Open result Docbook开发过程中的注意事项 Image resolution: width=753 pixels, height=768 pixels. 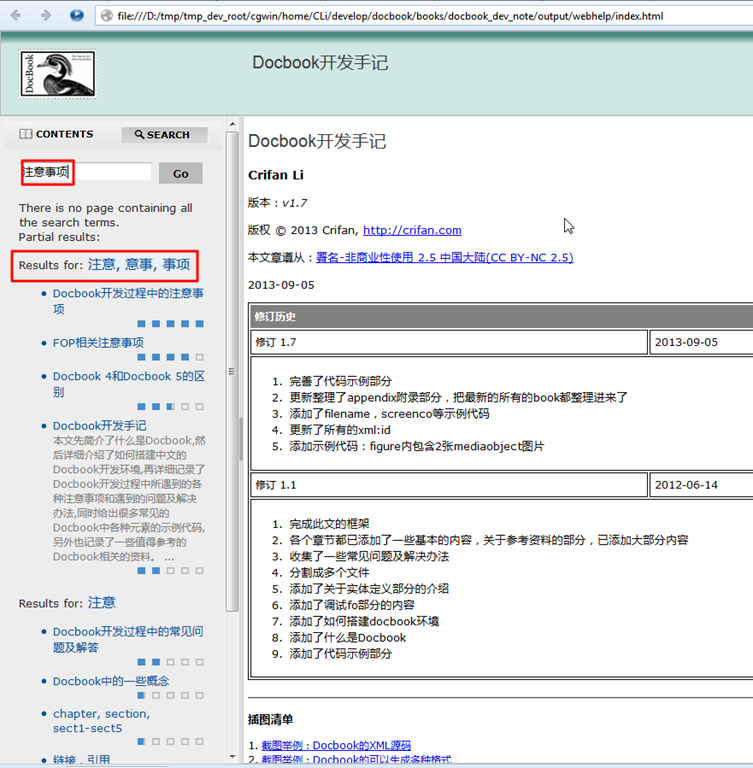(128, 301)
